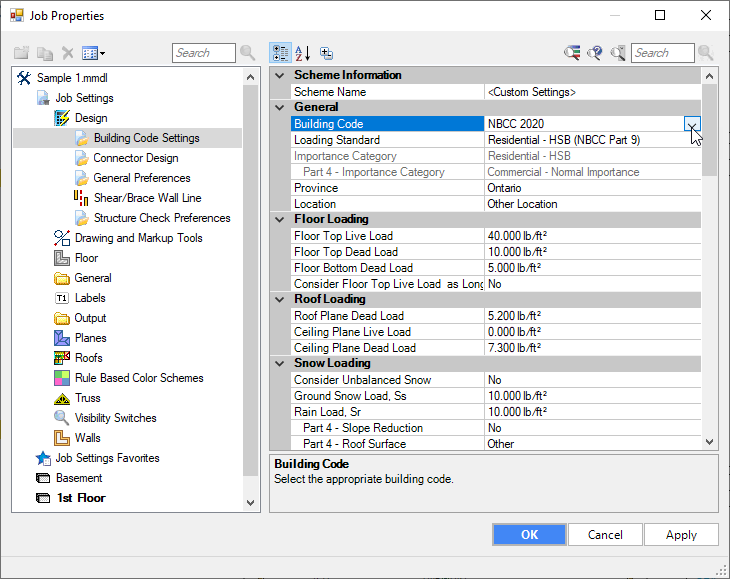Click Part 4 - Roof Surface value Other
Image resolution: width=730 pixels, height=579 pixels.
click(592, 444)
